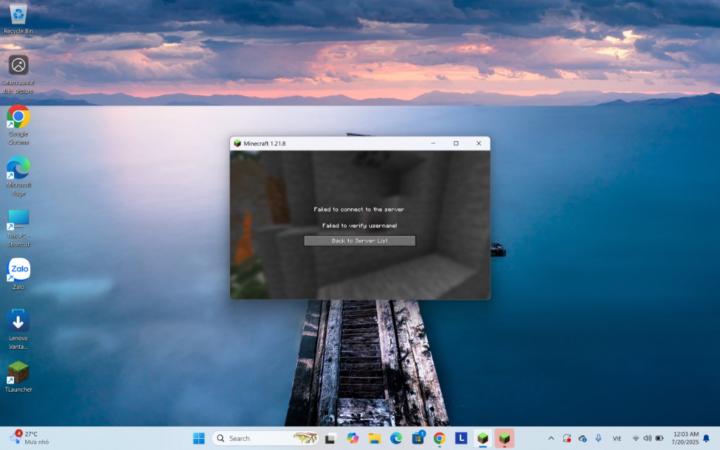Open Google Chrome desktop shortcut
Viewport: 720px width, 450px height.
coord(18,125)
